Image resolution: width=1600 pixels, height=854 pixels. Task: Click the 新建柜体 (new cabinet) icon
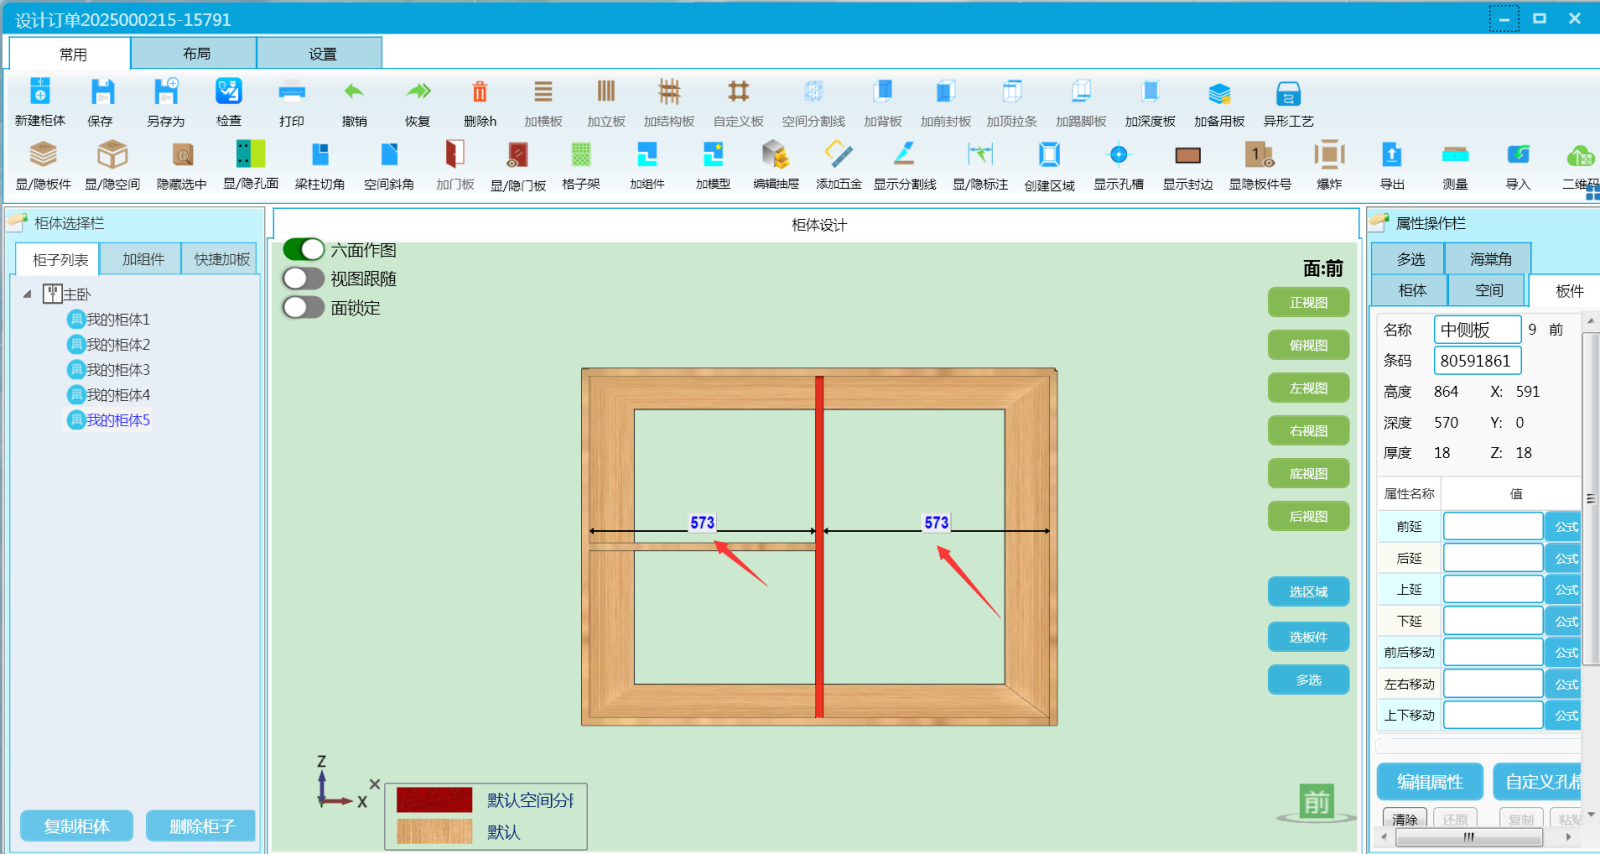[40, 93]
